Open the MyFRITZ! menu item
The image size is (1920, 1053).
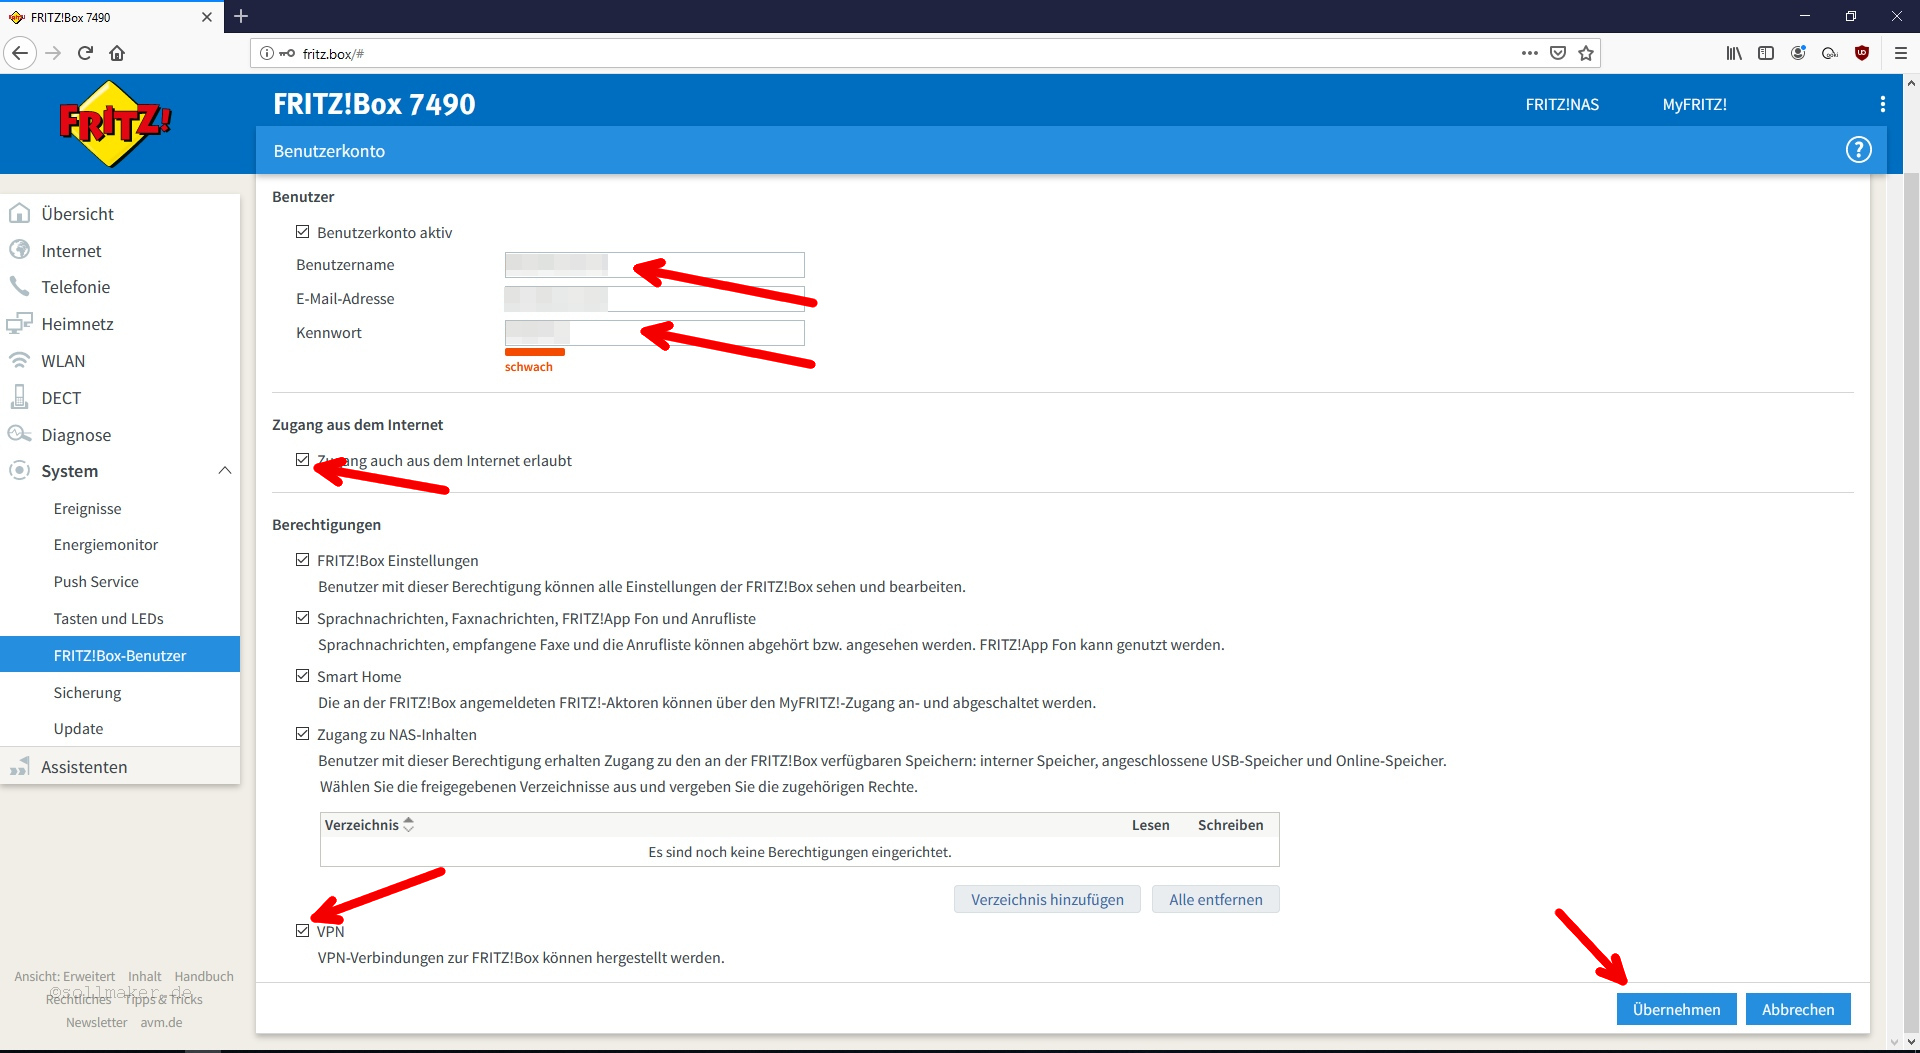tap(1694, 103)
